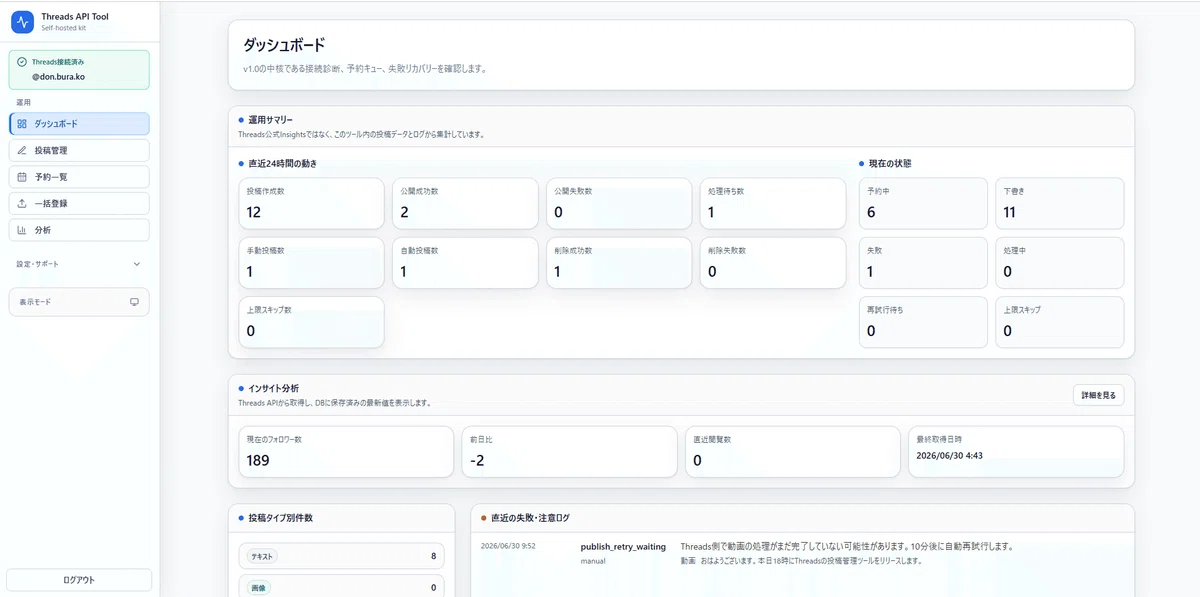The height and width of the screenshot is (597, 1200).
Task: Click the 画像 post type row
Action: click(x=342, y=587)
